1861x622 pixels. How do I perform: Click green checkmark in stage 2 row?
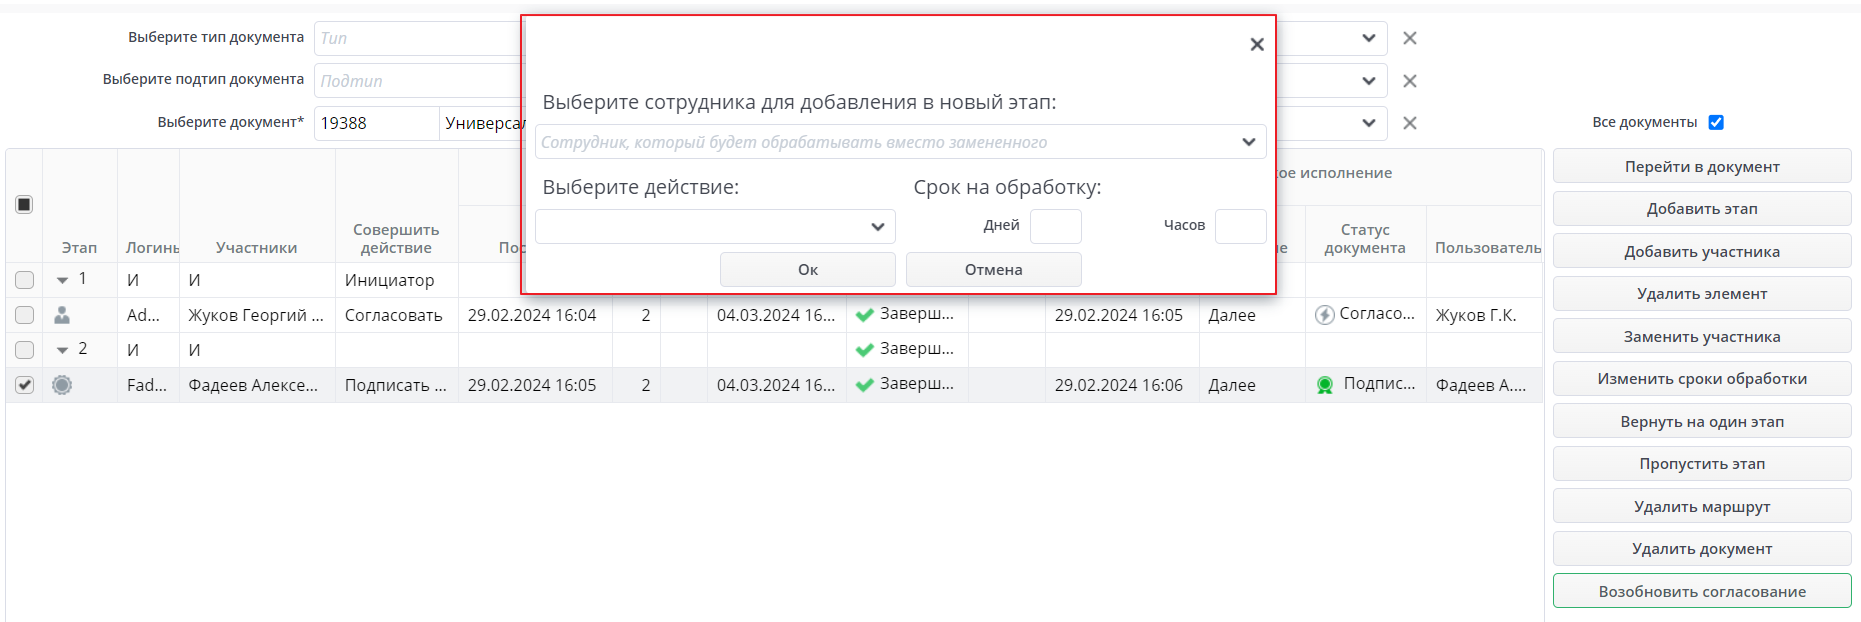tap(865, 350)
